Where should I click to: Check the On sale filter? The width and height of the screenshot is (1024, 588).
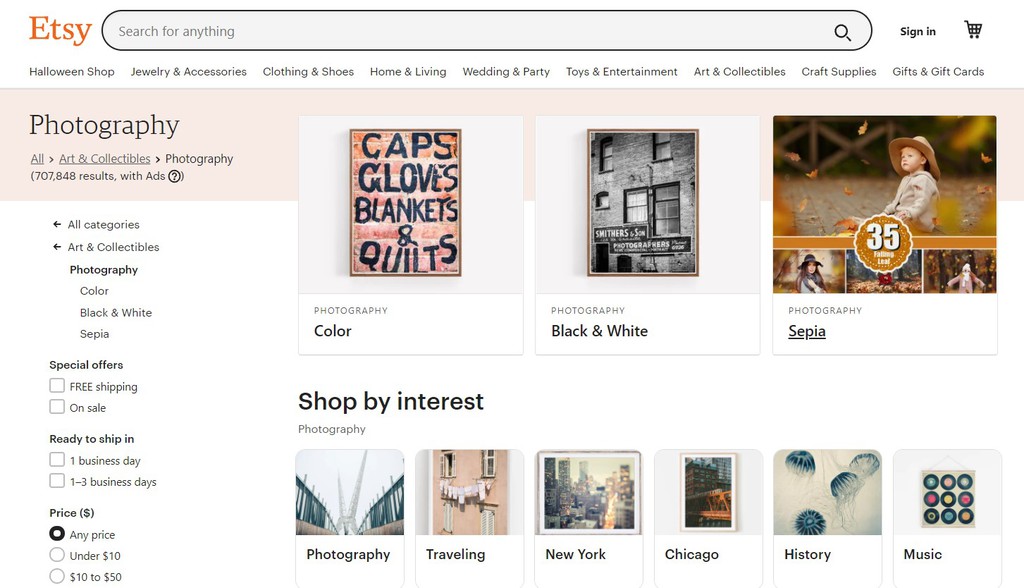(x=57, y=407)
